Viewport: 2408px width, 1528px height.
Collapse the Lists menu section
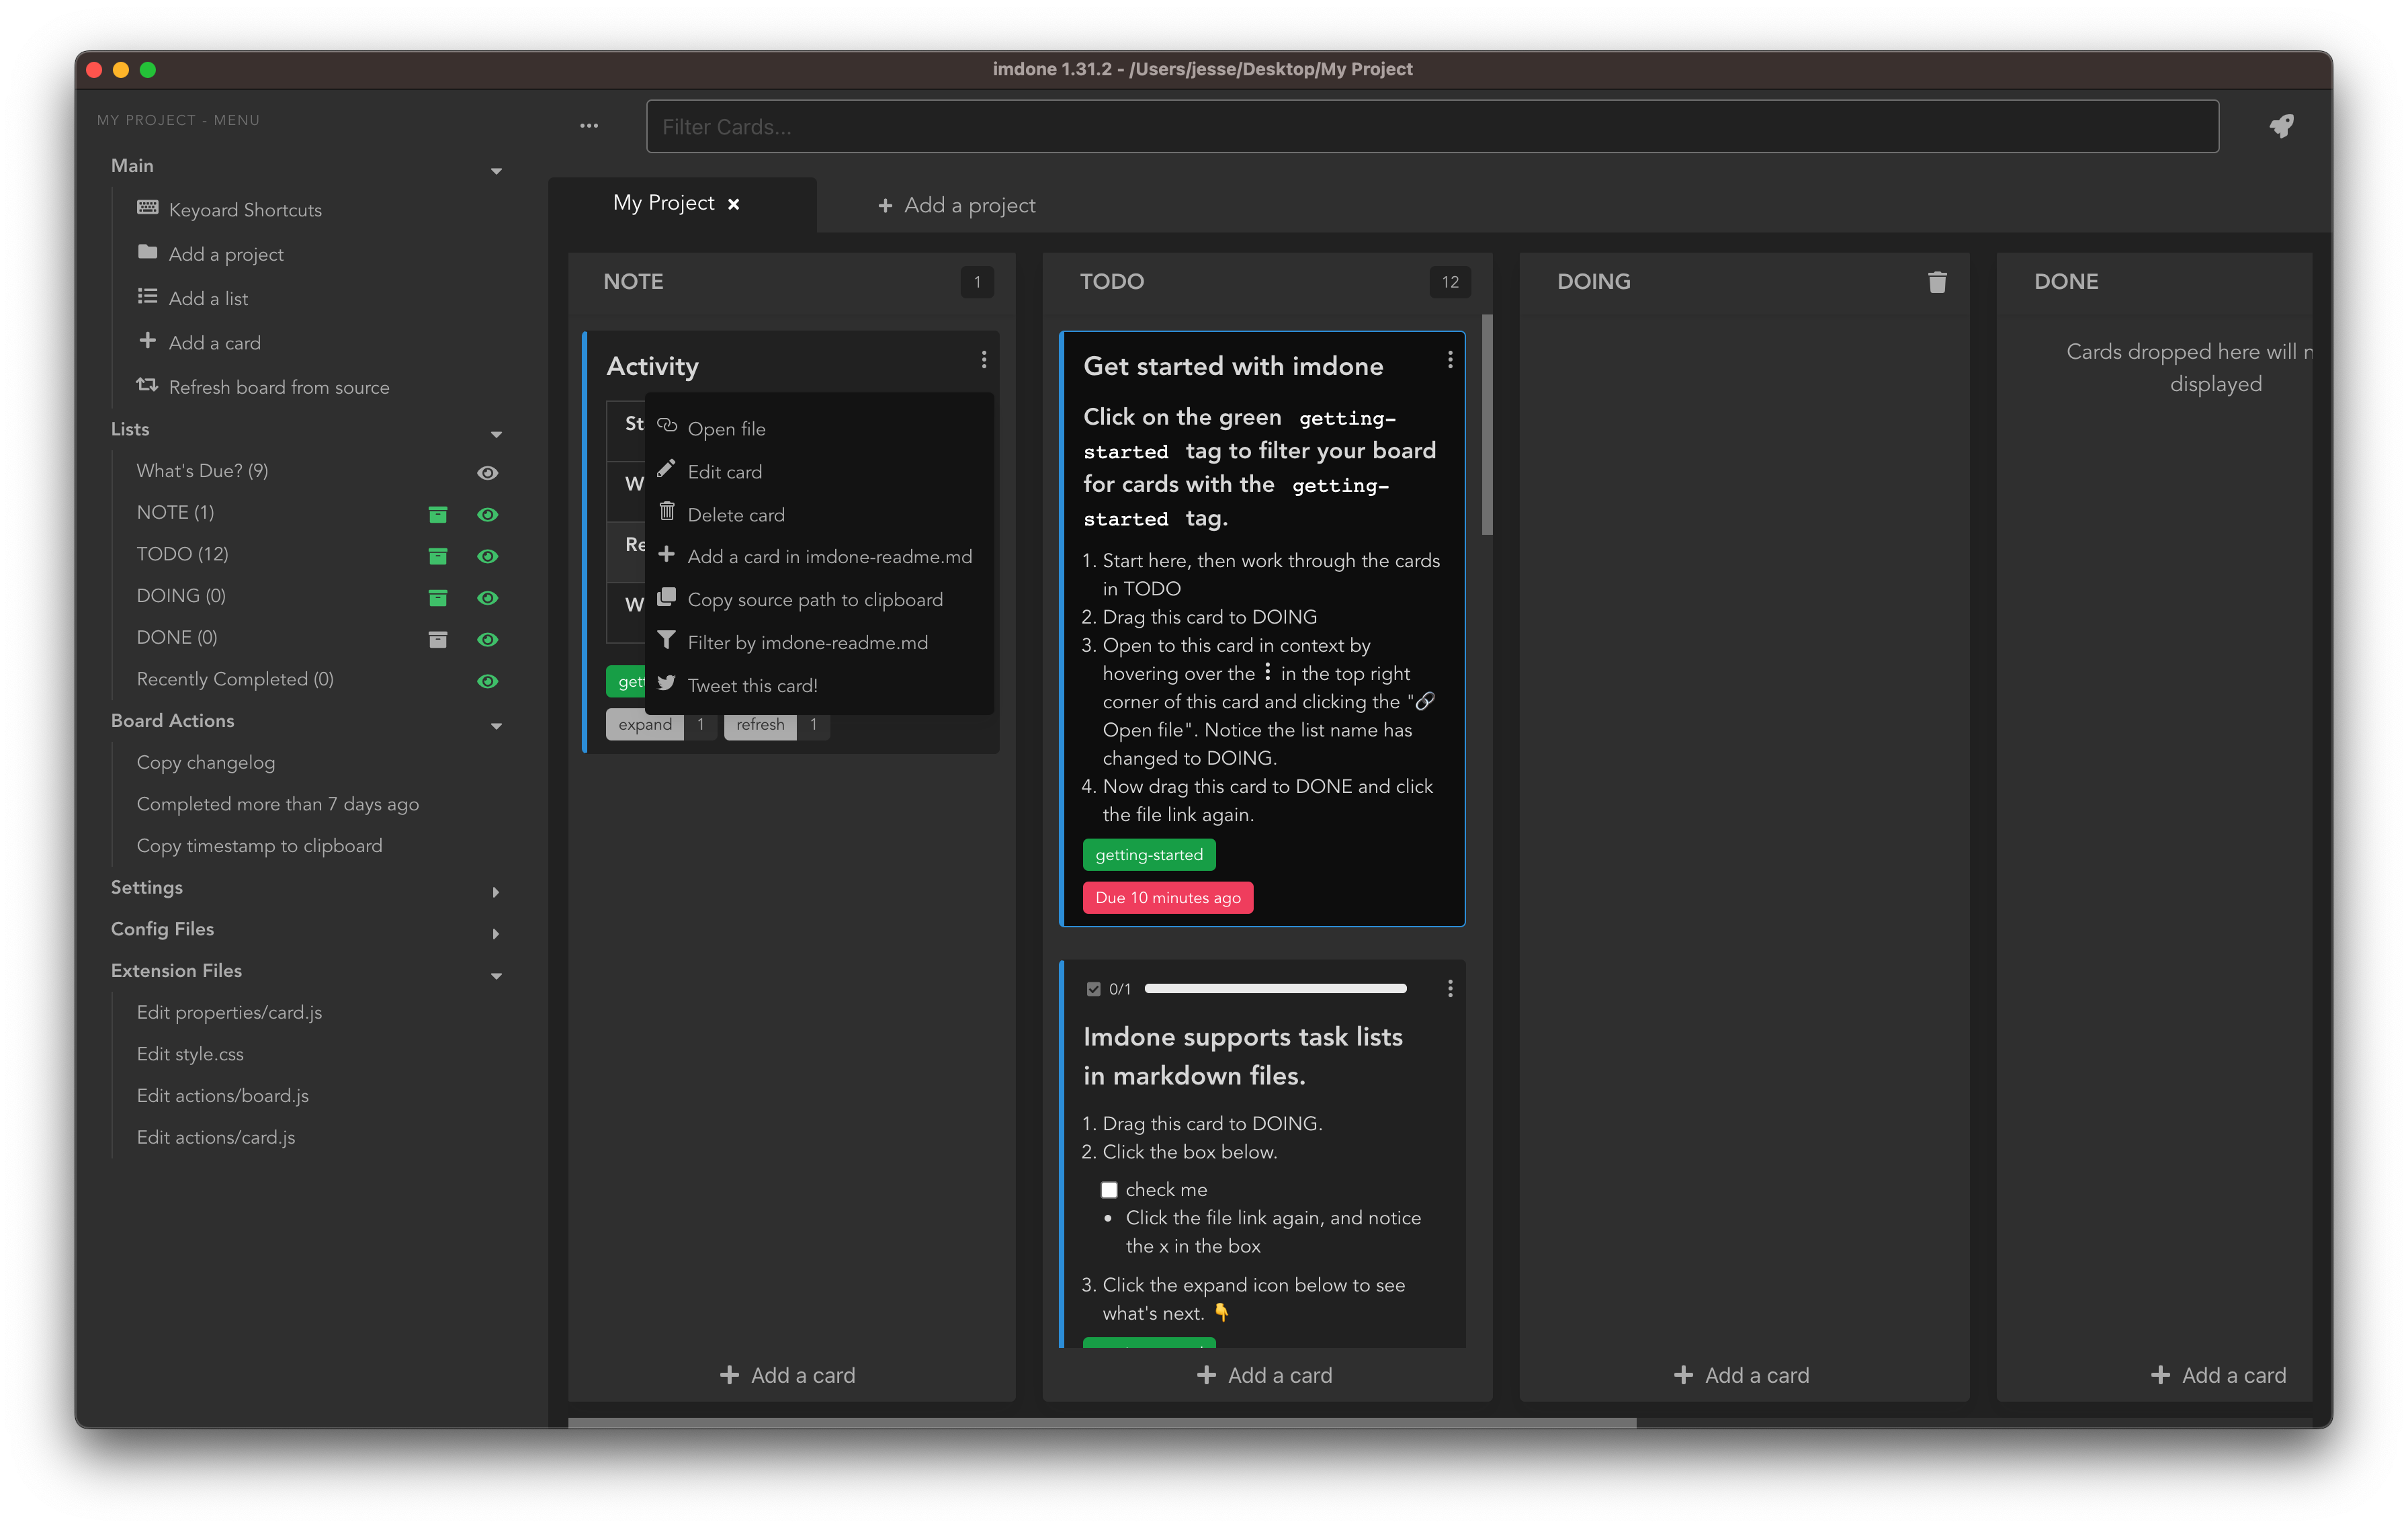click(x=496, y=434)
